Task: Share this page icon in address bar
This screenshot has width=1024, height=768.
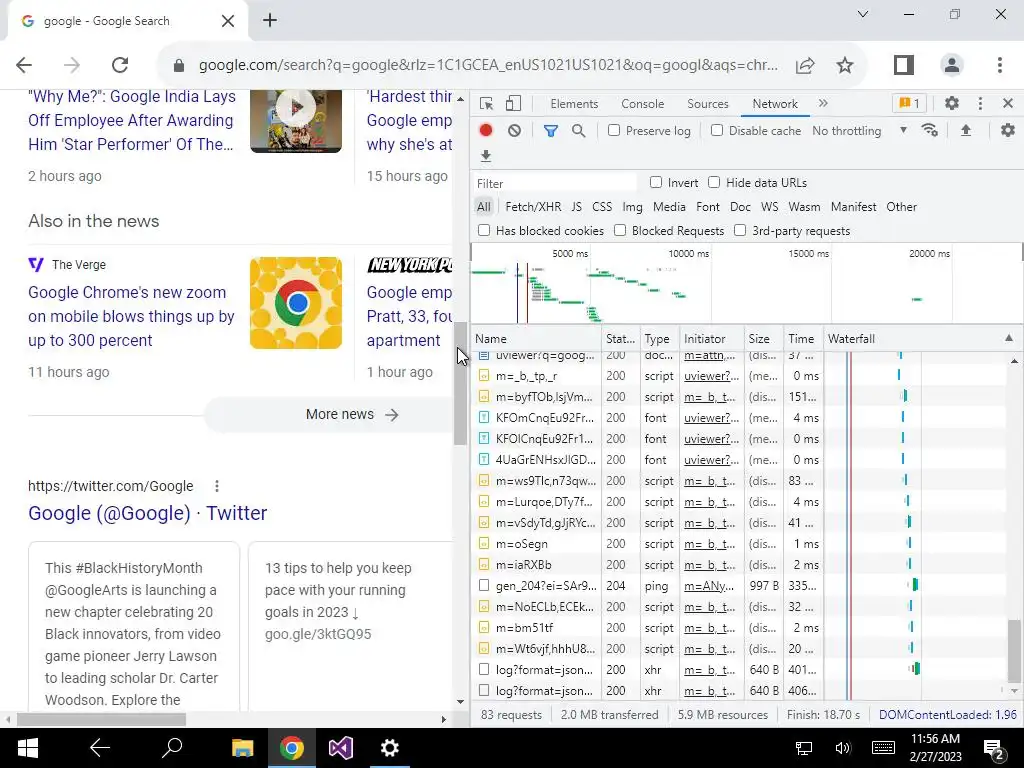Action: [x=805, y=65]
